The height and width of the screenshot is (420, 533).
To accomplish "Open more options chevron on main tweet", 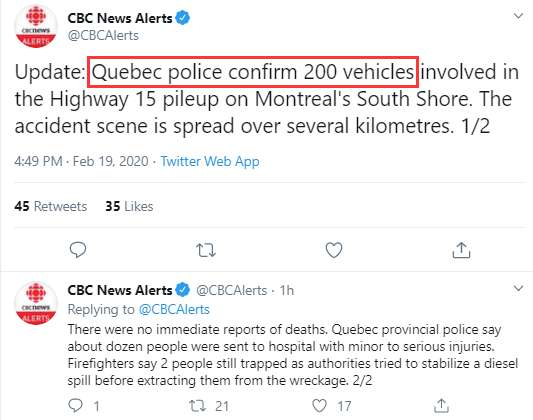I will [518, 16].
